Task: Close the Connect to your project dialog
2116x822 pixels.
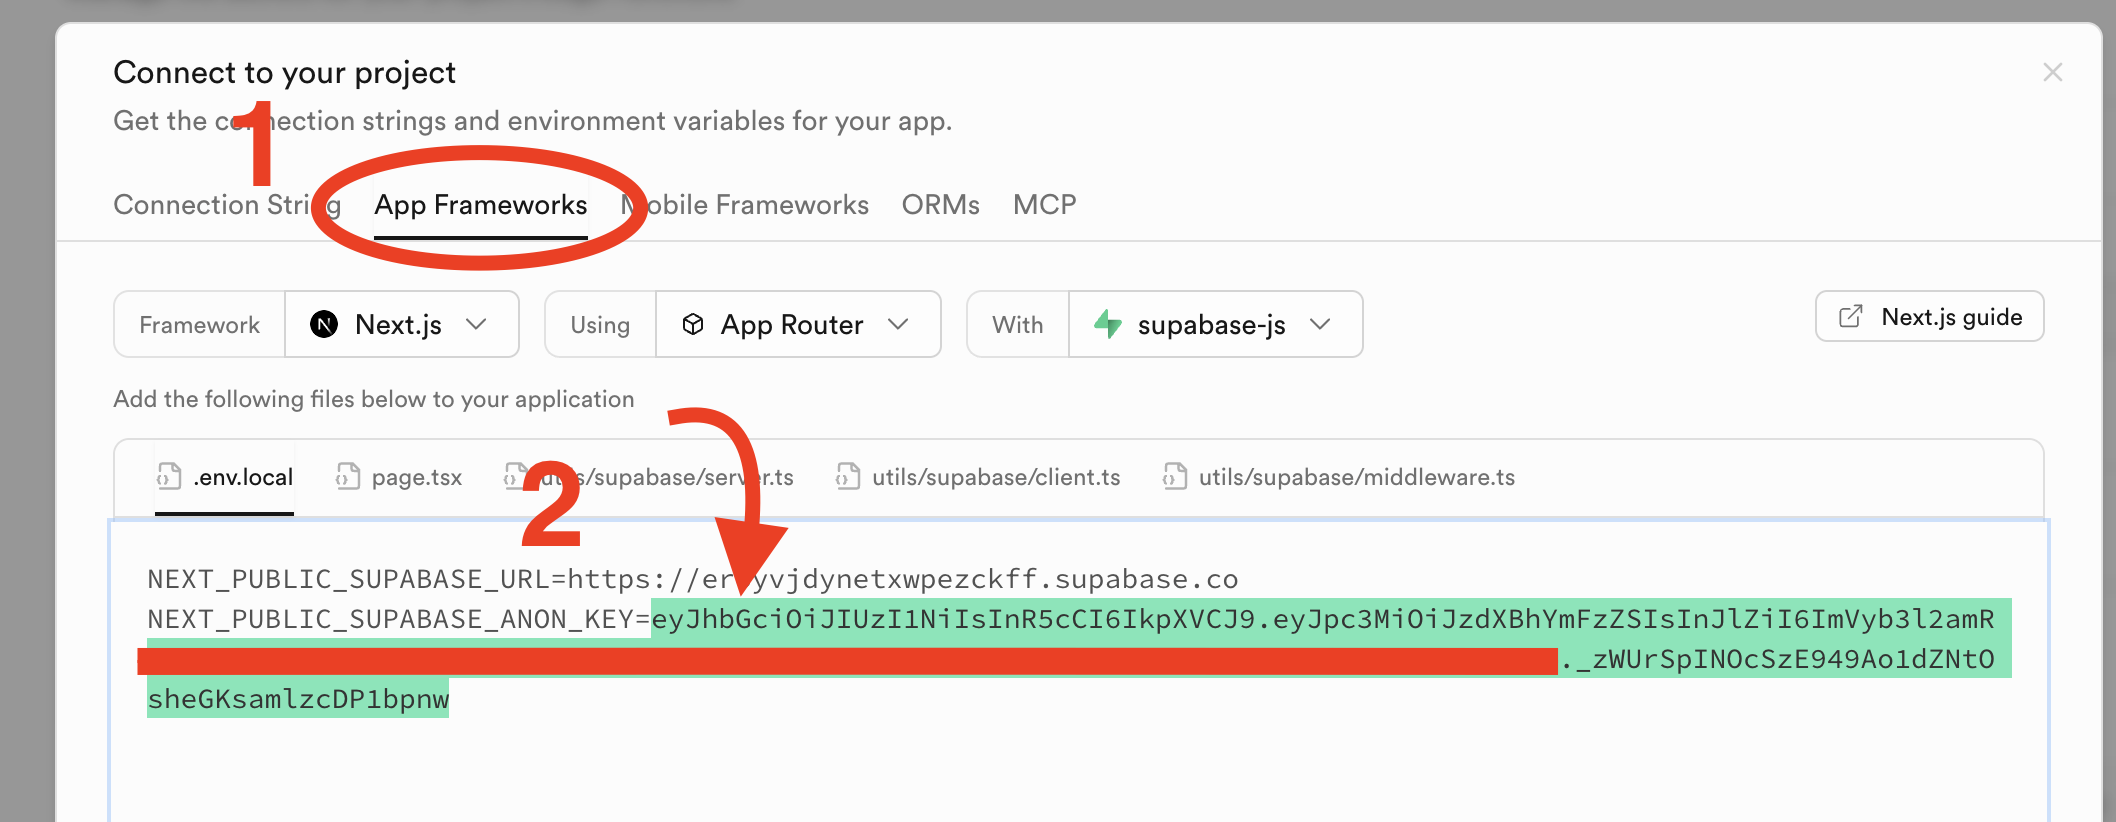Action: [x=2052, y=72]
